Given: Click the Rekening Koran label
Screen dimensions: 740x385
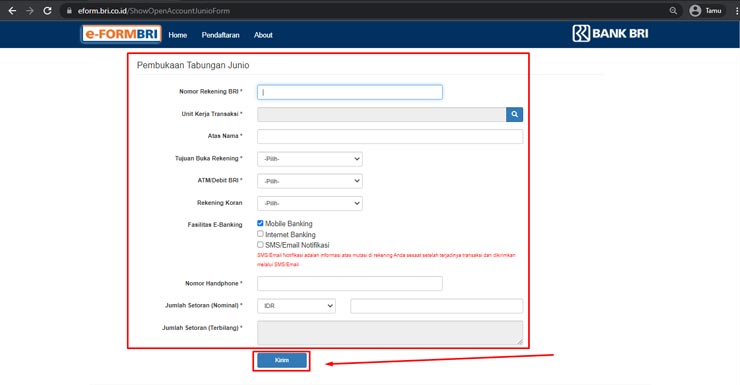Looking at the screenshot, I should [x=219, y=202].
